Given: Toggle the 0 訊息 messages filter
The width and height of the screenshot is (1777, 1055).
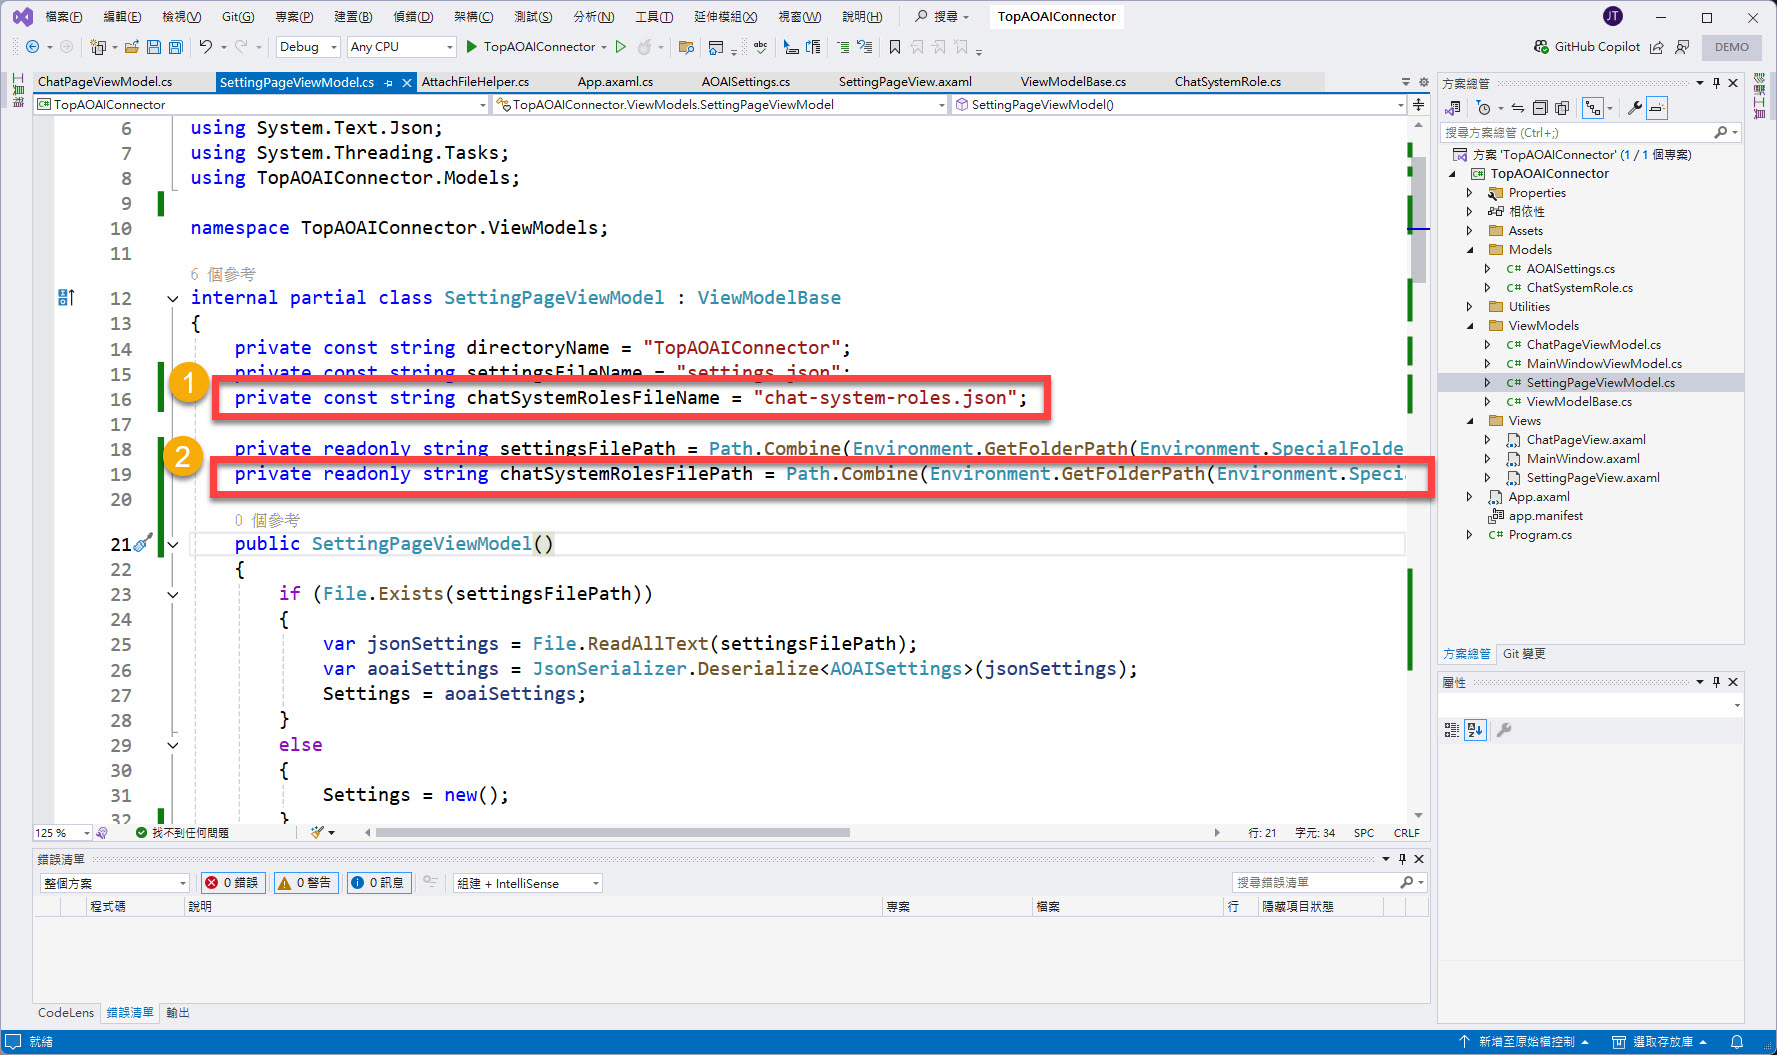Looking at the screenshot, I should (378, 883).
